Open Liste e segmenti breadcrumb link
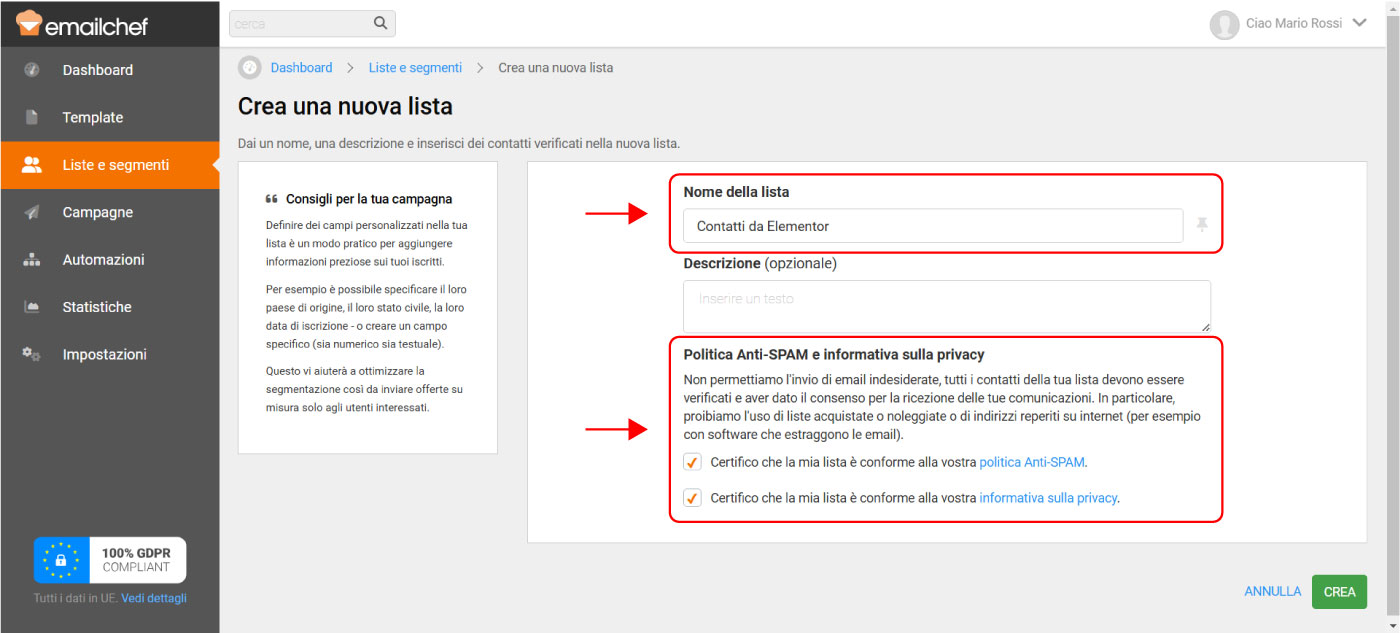The width and height of the screenshot is (1400, 633). click(x=415, y=68)
